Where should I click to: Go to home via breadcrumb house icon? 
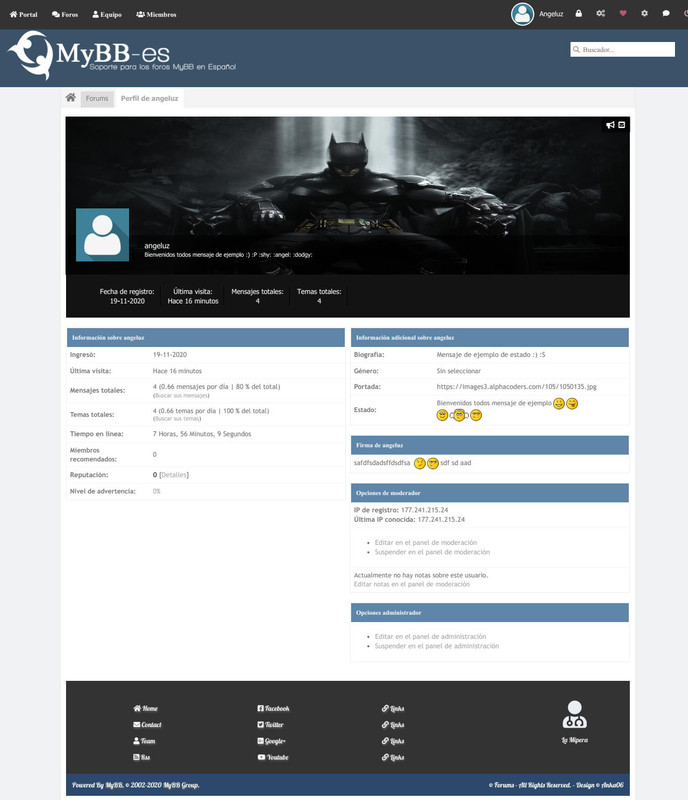[x=71, y=98]
